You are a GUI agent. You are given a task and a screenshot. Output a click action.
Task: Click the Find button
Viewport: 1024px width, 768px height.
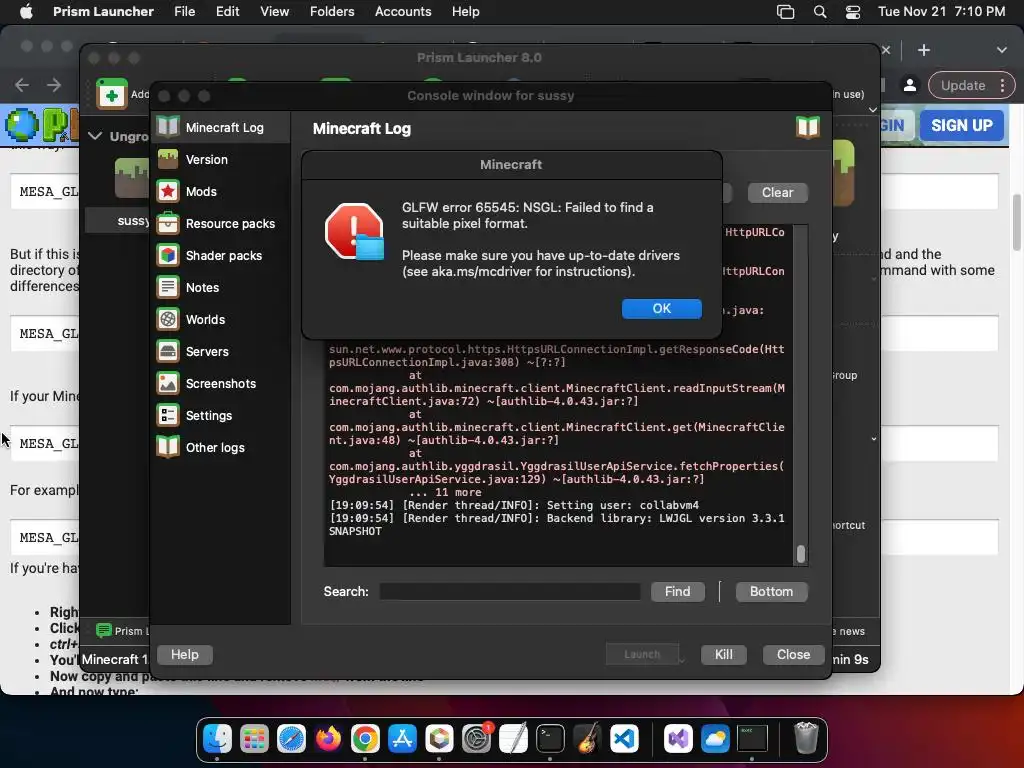[677, 592]
